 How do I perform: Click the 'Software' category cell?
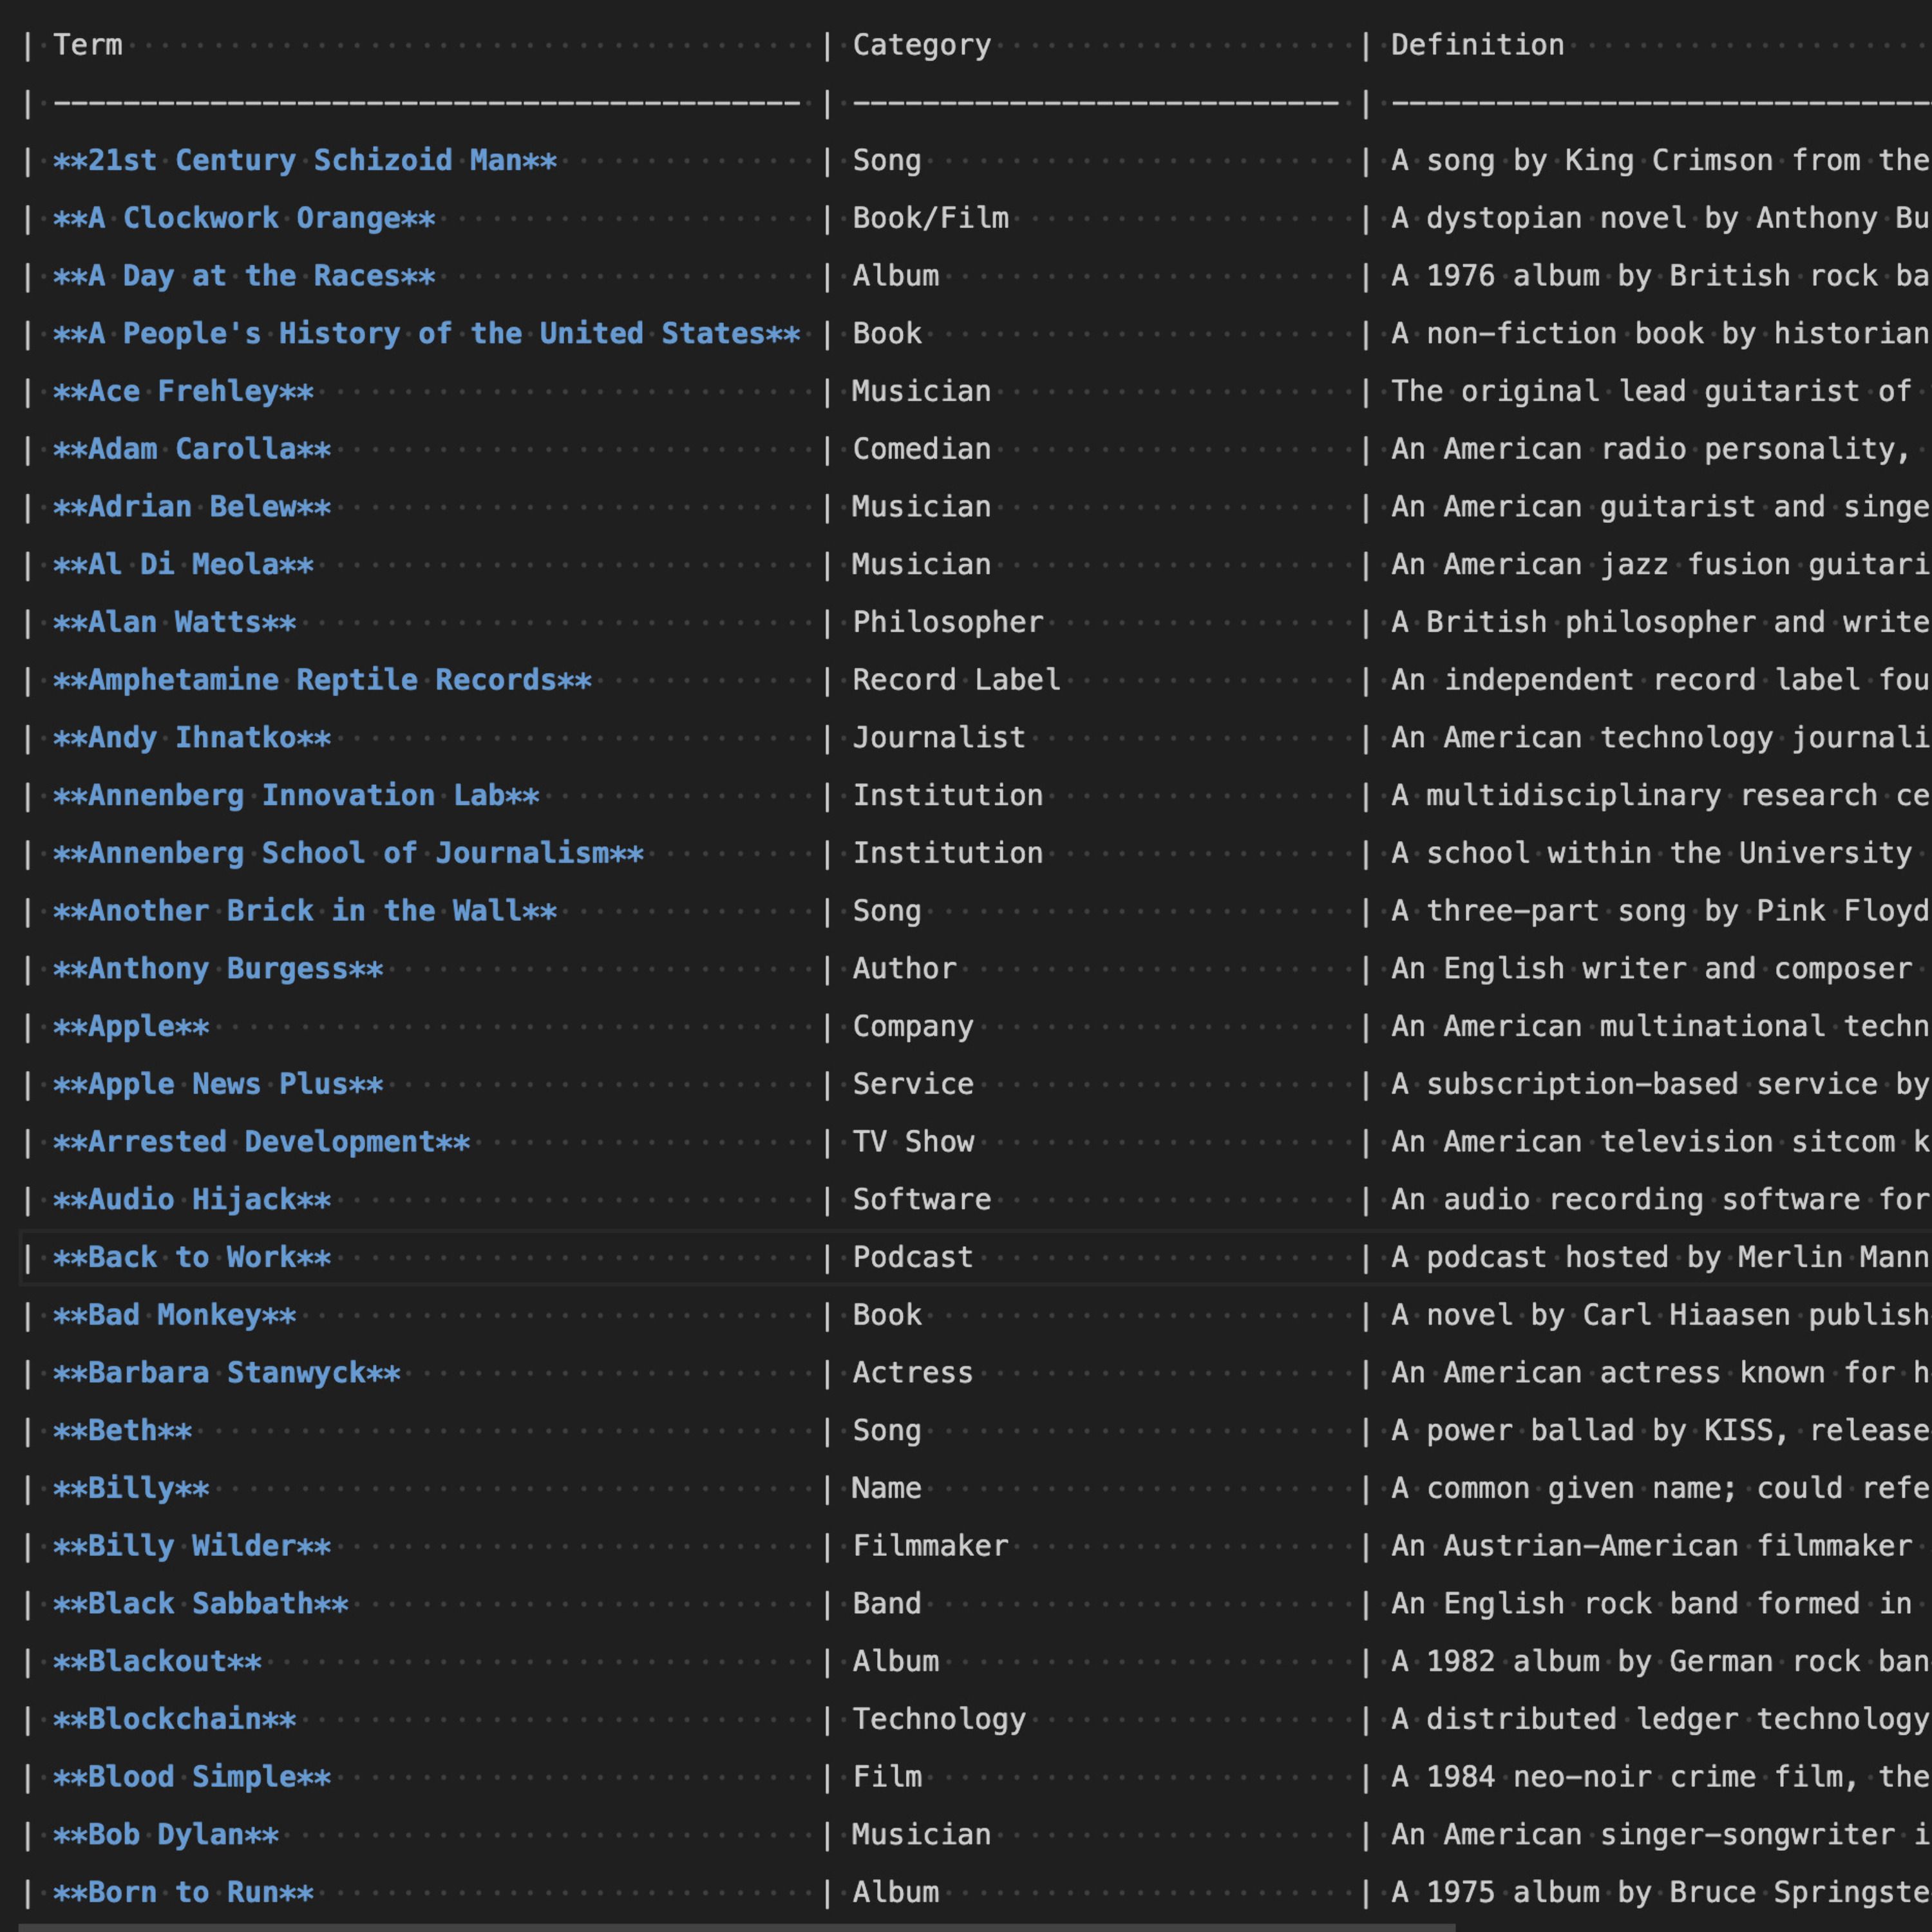tap(921, 1200)
